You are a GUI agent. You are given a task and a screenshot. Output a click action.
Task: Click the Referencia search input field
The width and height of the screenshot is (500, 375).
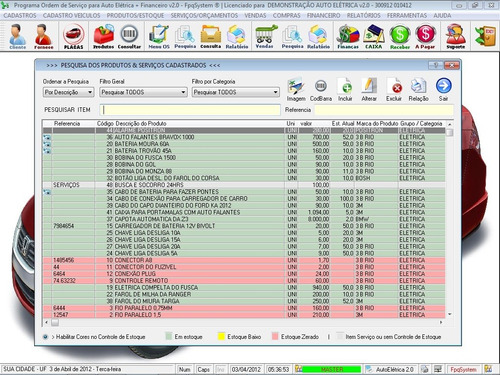click(x=384, y=110)
